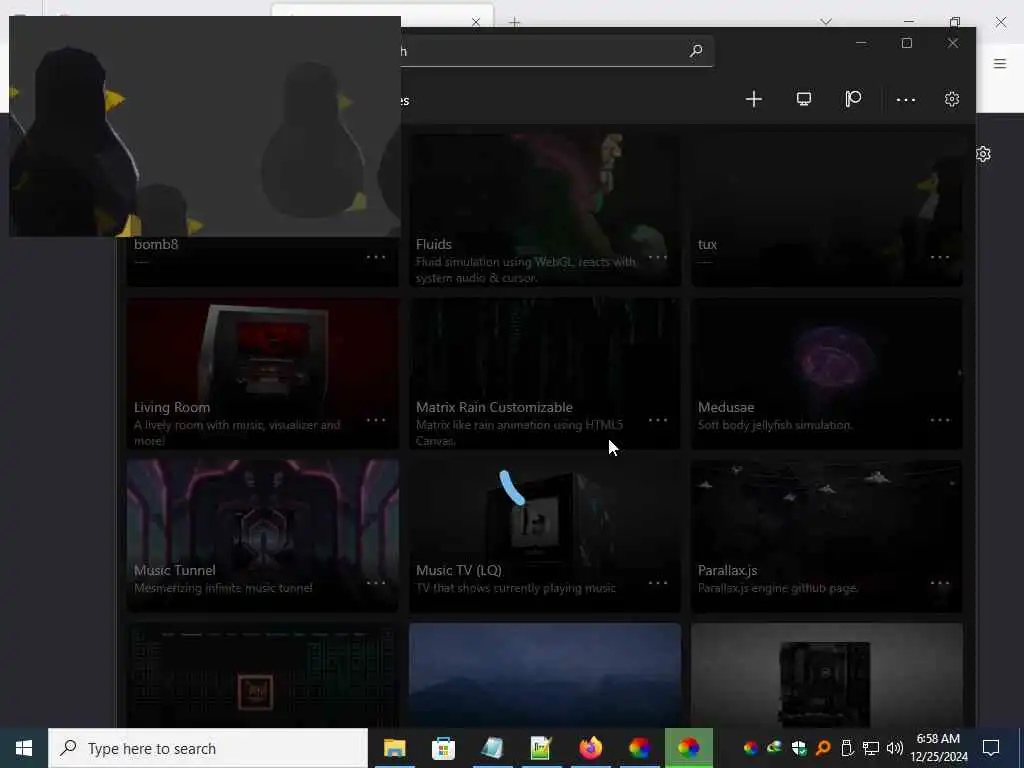
Task: Open Matrix Rain Customizable card options menu
Action: click(658, 420)
